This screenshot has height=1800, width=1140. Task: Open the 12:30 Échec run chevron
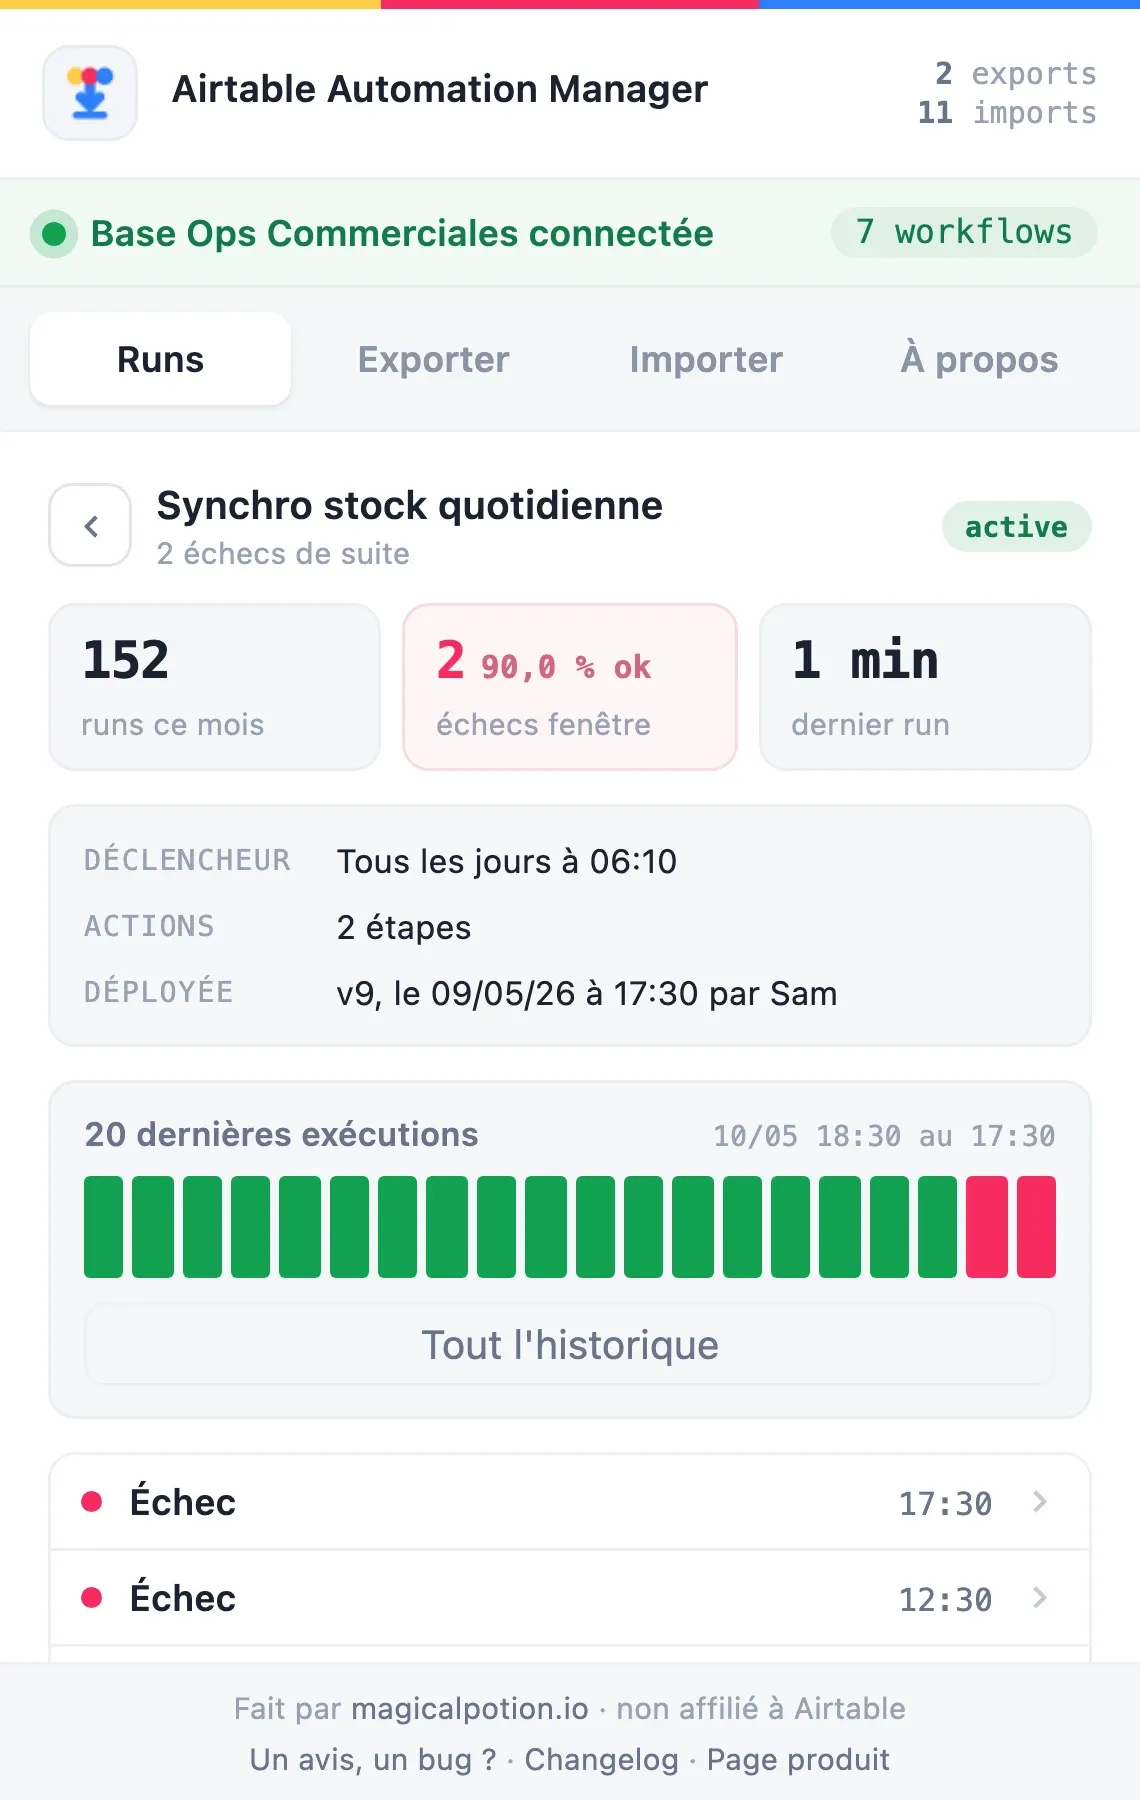[1040, 1598]
